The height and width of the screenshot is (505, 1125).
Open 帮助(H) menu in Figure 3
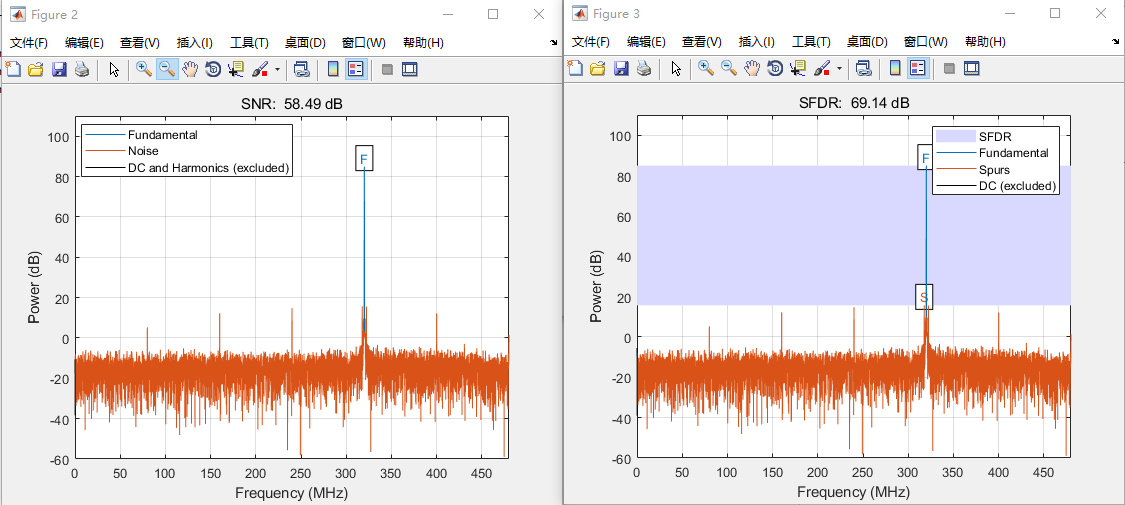[x=985, y=42]
